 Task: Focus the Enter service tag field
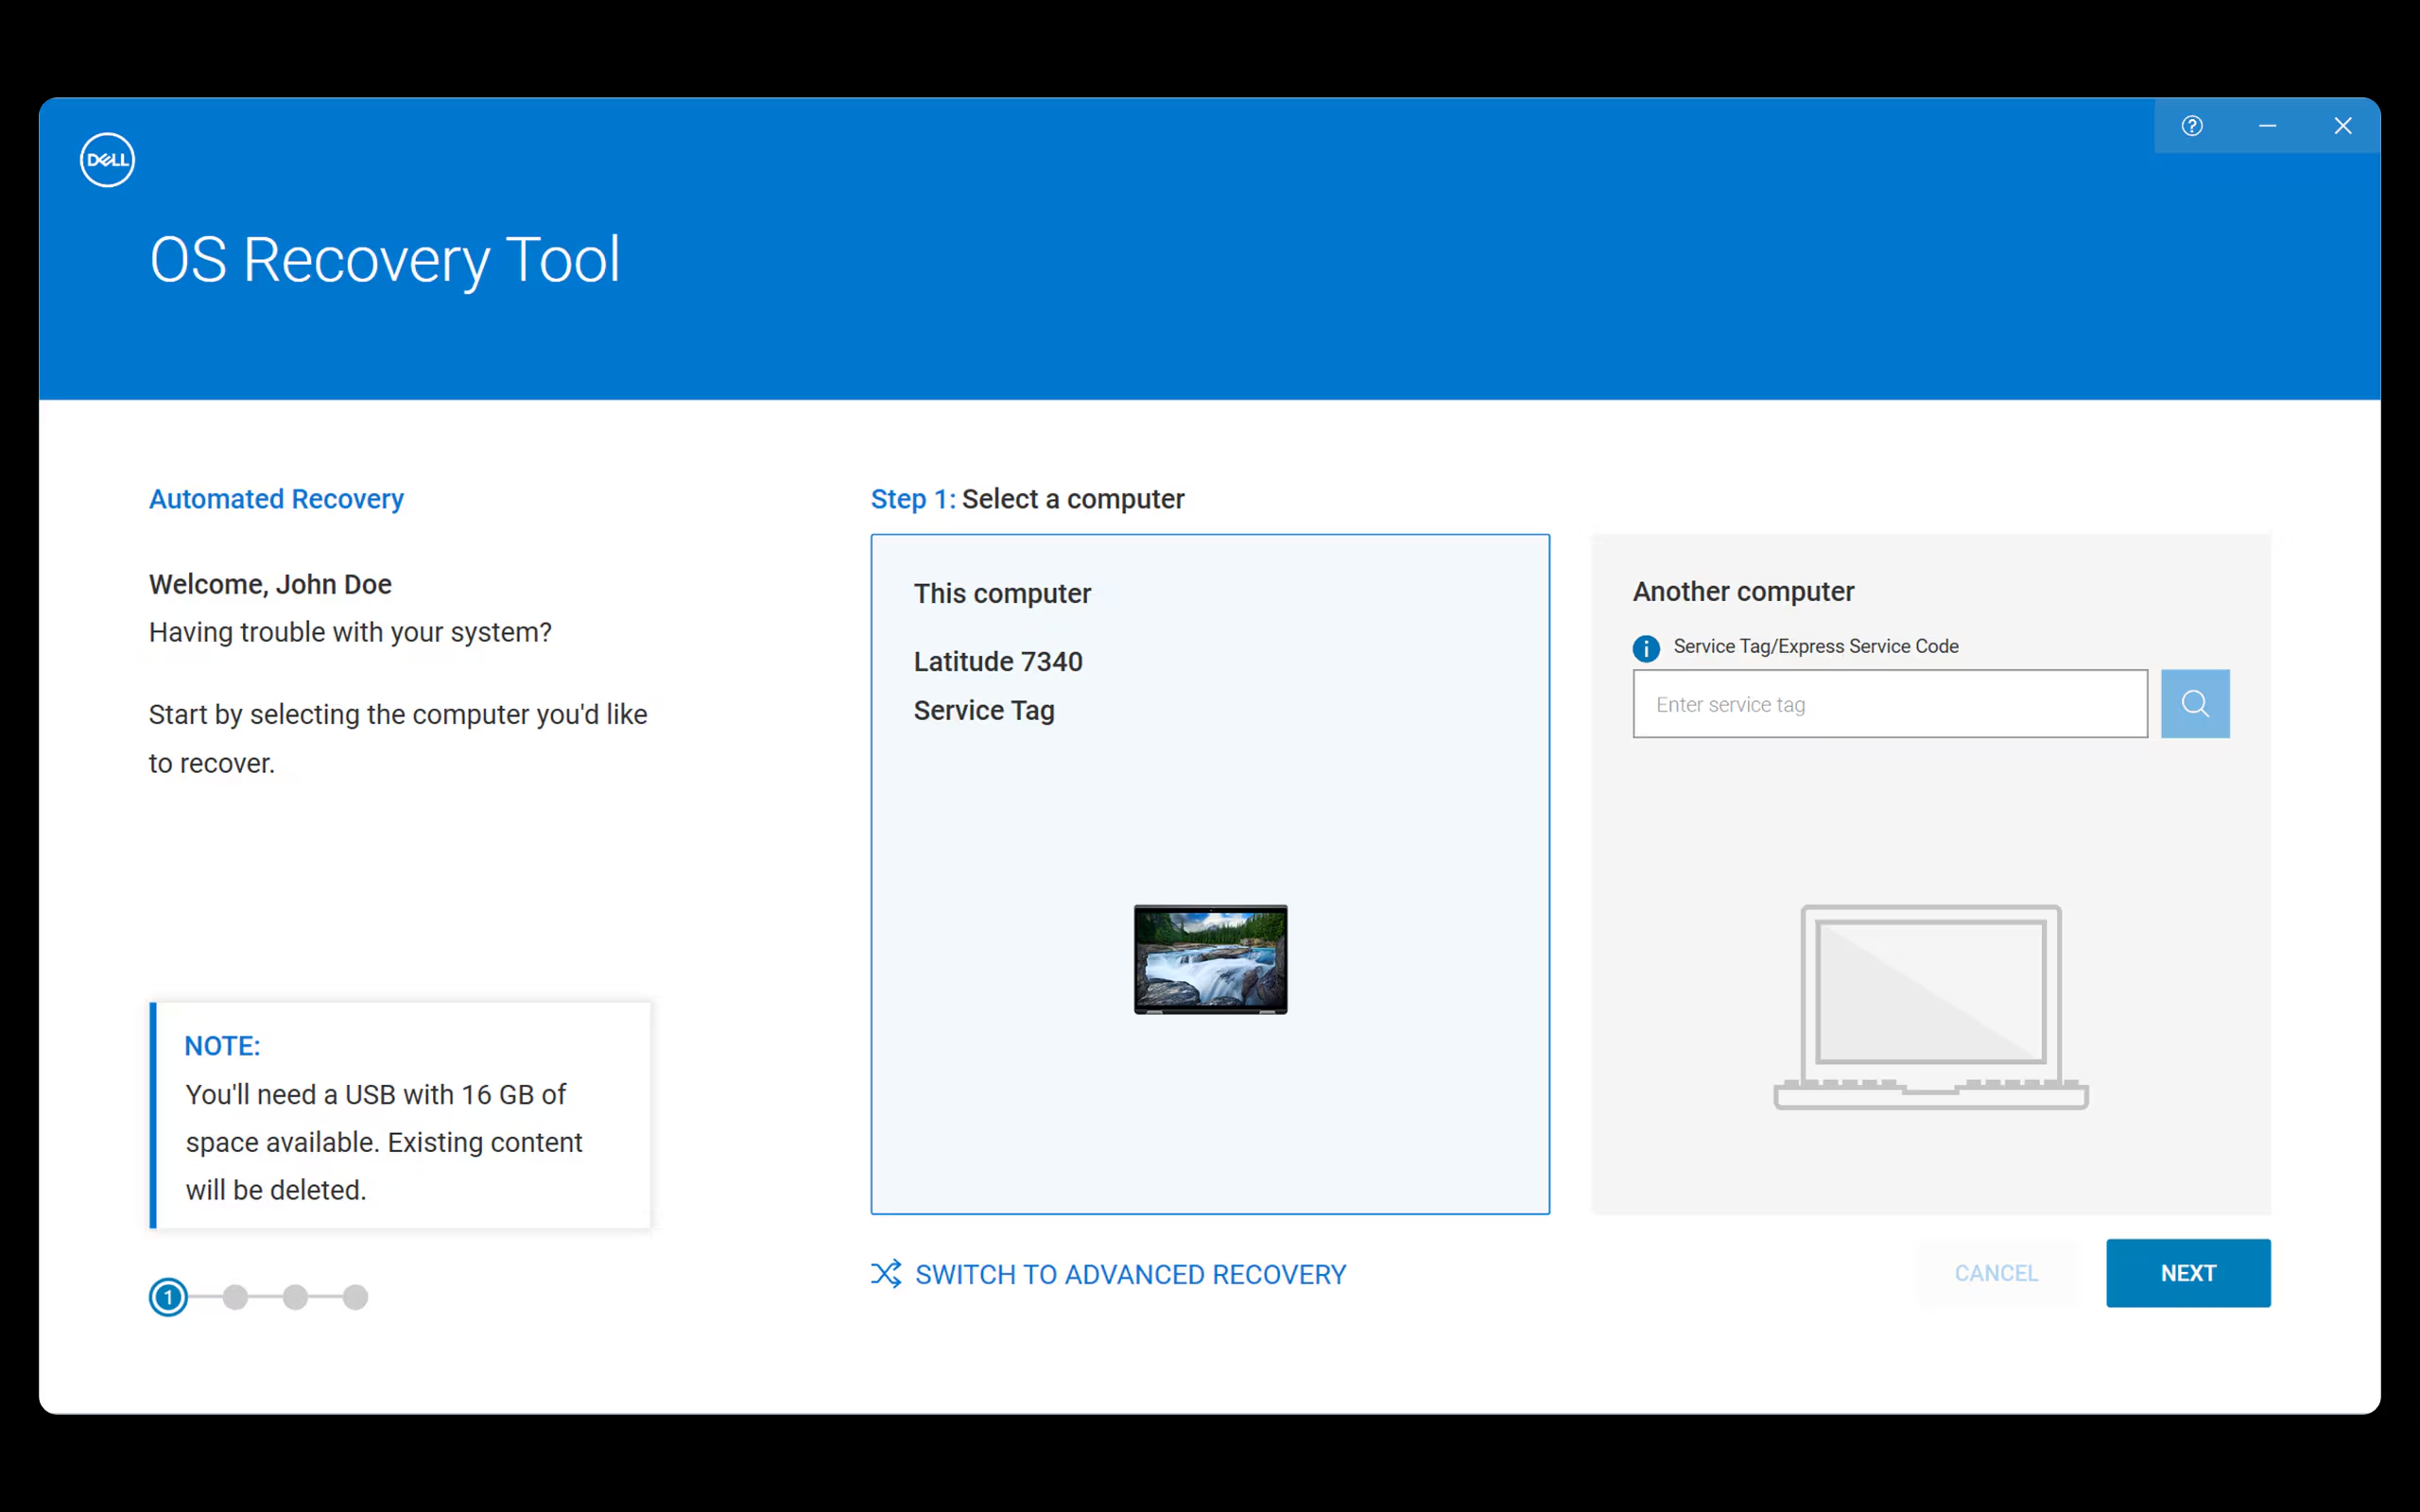pyautogui.click(x=1889, y=704)
